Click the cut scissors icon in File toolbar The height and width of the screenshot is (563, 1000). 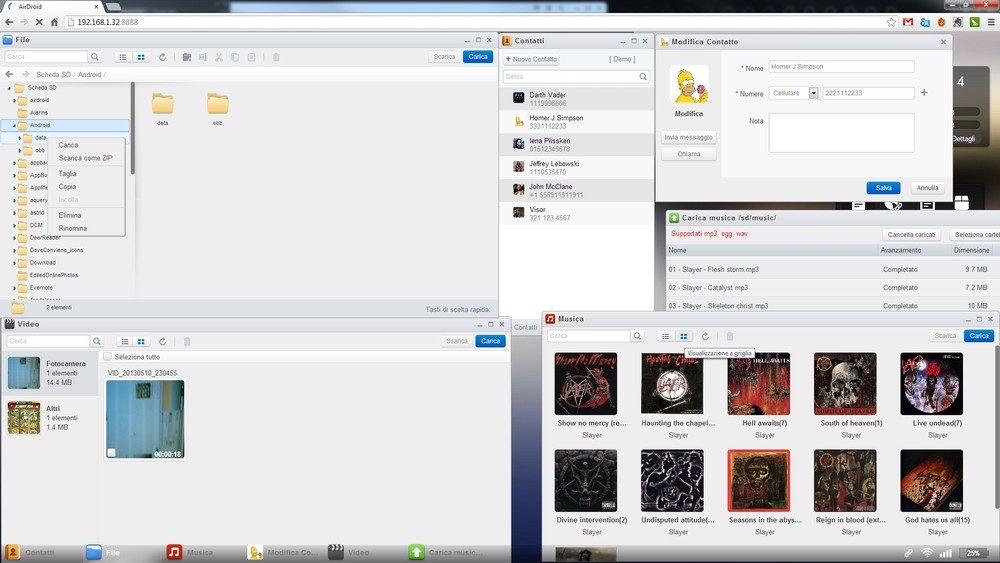[219, 57]
